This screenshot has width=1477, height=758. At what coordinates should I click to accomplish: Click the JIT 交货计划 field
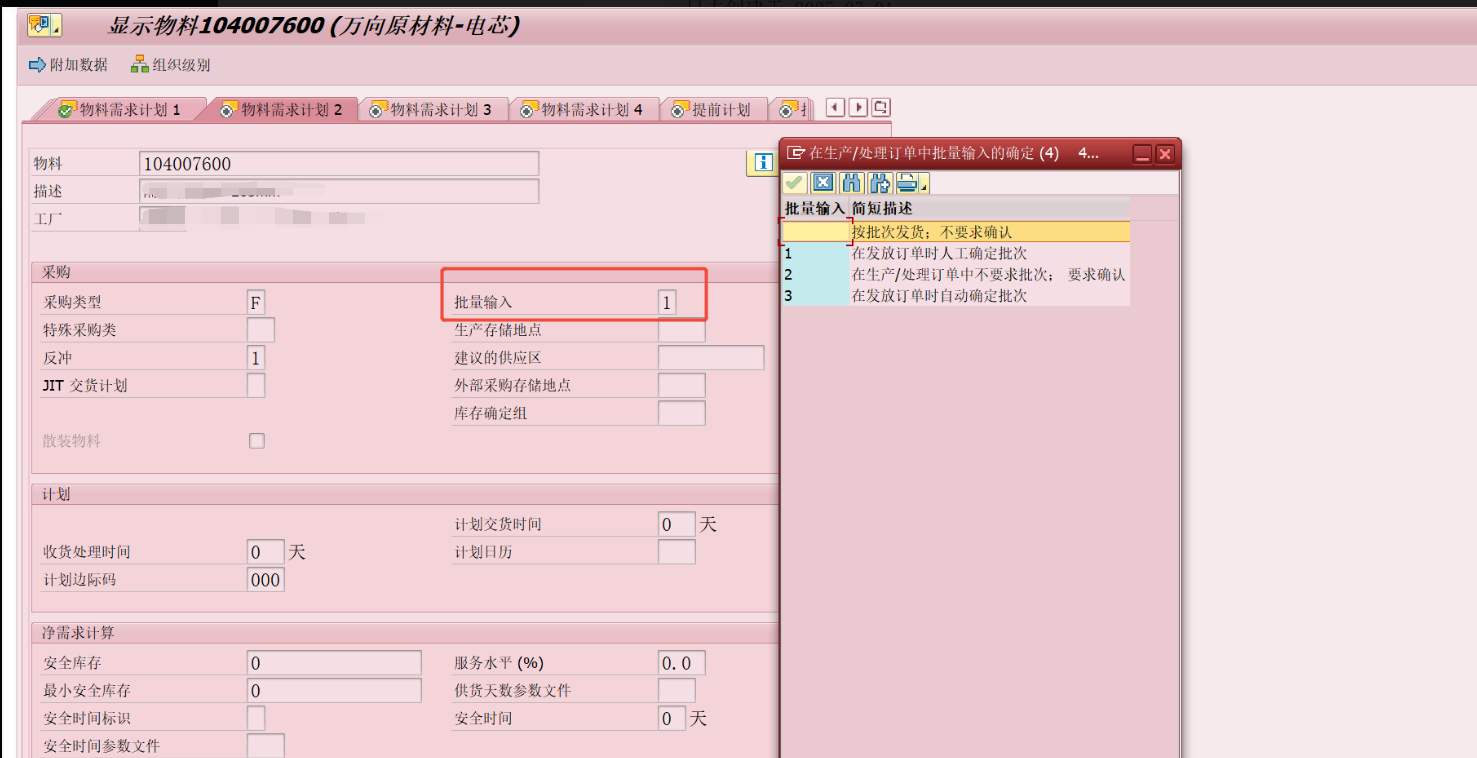[x=256, y=385]
